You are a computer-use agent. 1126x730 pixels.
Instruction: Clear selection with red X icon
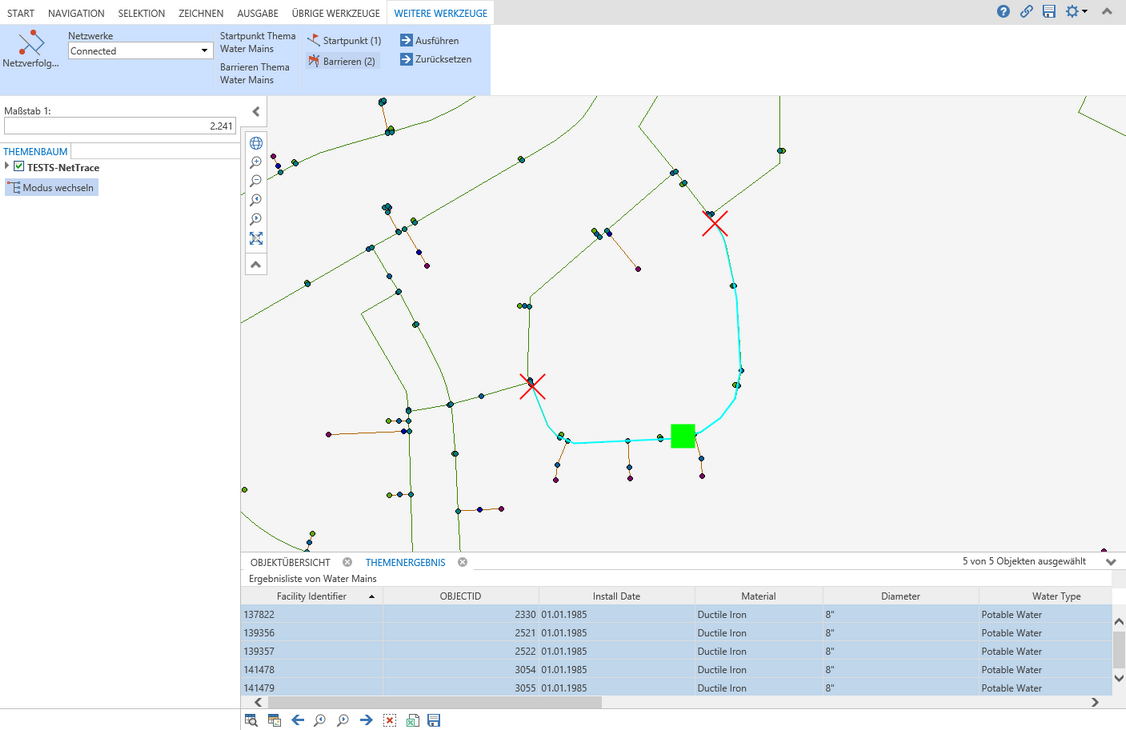pyautogui.click(x=390, y=720)
